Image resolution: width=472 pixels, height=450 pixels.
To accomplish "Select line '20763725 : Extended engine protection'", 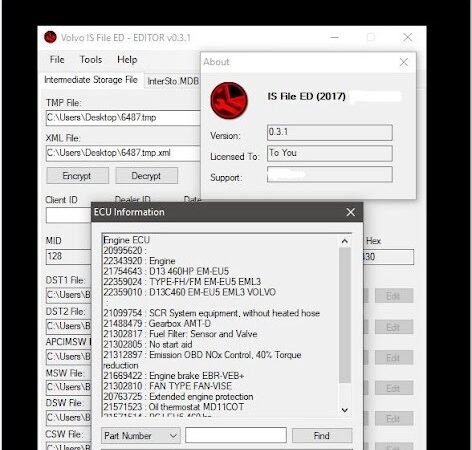I will [x=178, y=397].
